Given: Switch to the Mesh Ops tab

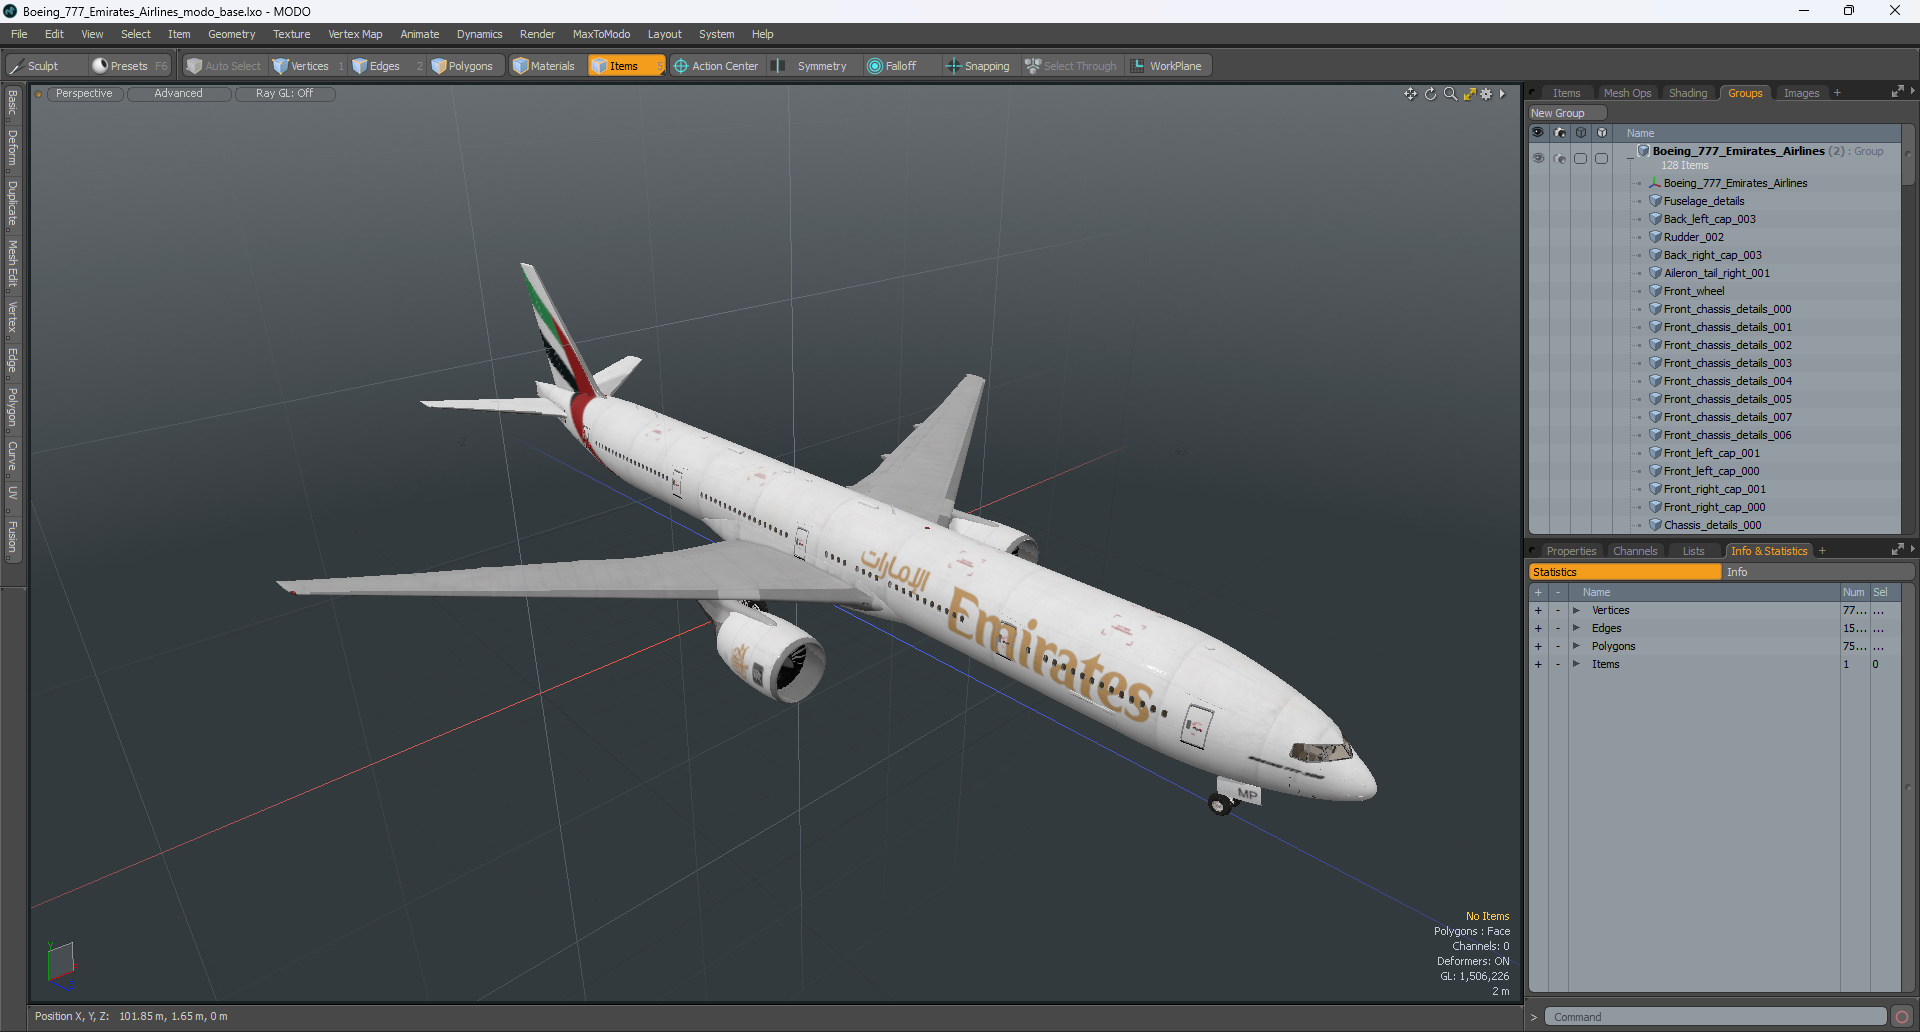Looking at the screenshot, I should click(x=1627, y=93).
